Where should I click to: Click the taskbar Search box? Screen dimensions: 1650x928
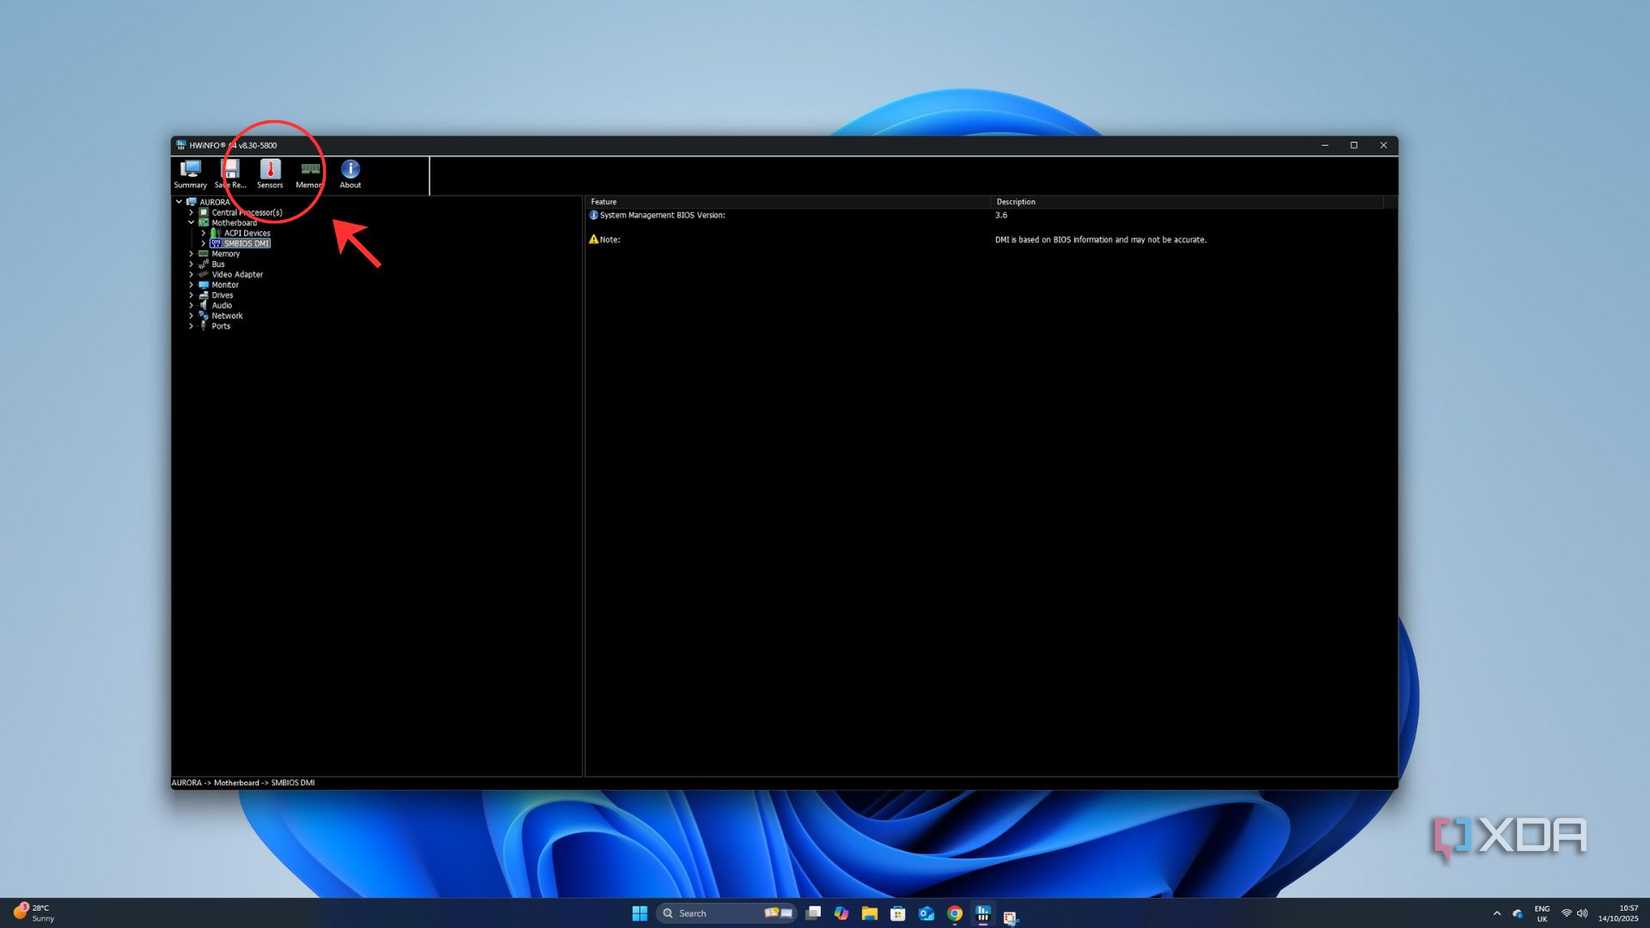(726, 913)
